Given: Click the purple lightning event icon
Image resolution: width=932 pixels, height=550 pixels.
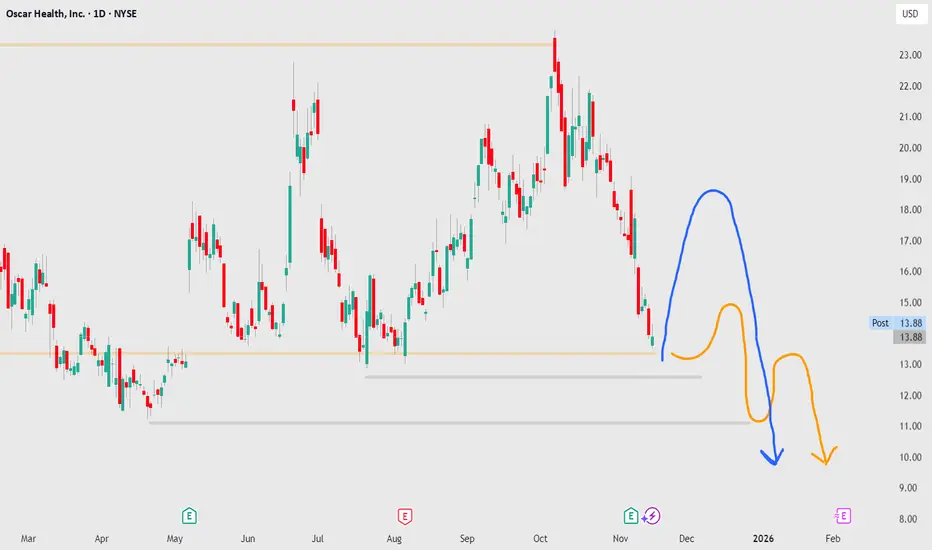Looking at the screenshot, I should click(x=651, y=516).
